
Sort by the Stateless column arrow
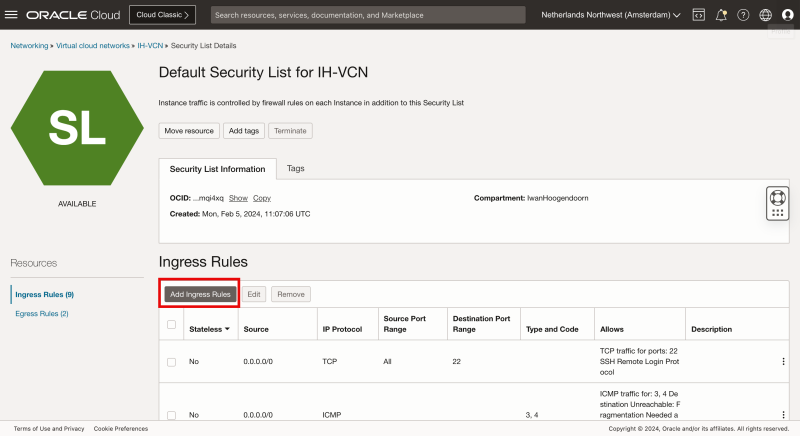coord(227,329)
